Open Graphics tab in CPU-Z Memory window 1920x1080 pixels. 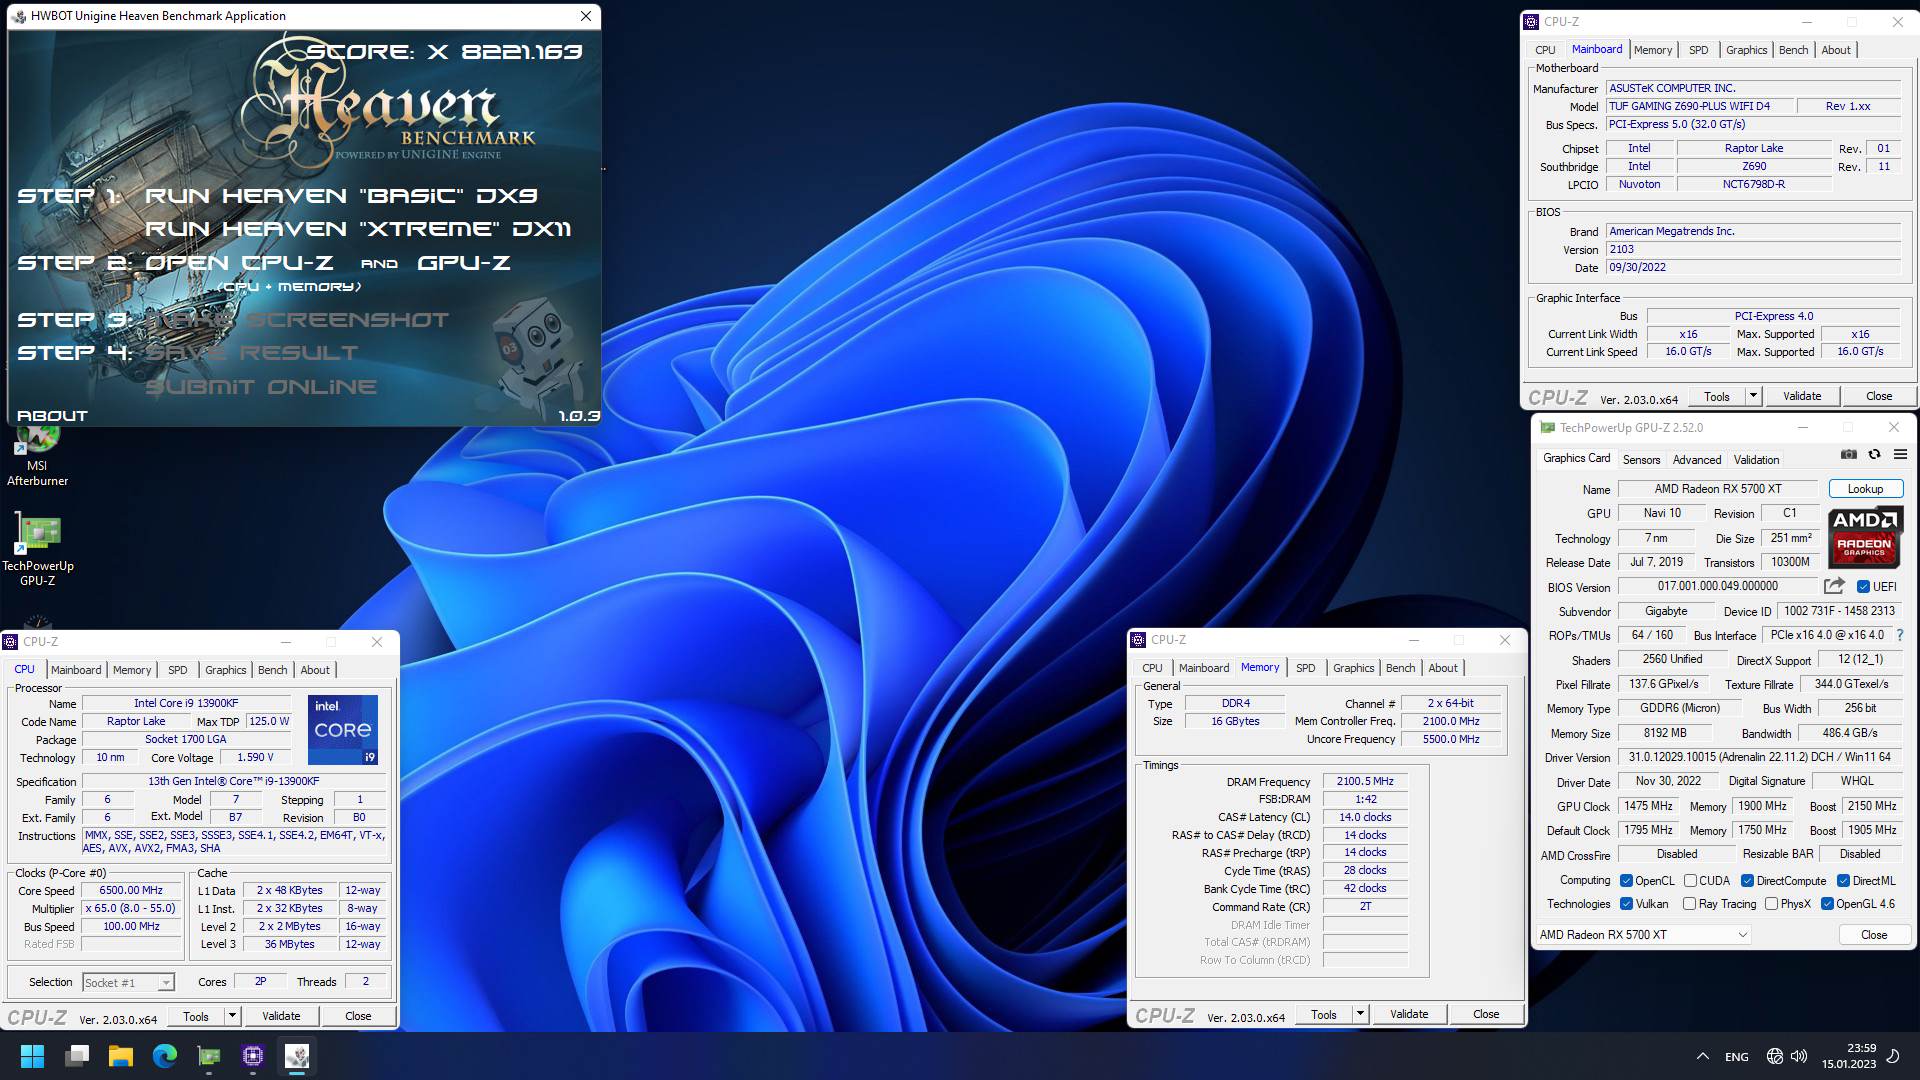point(1353,668)
